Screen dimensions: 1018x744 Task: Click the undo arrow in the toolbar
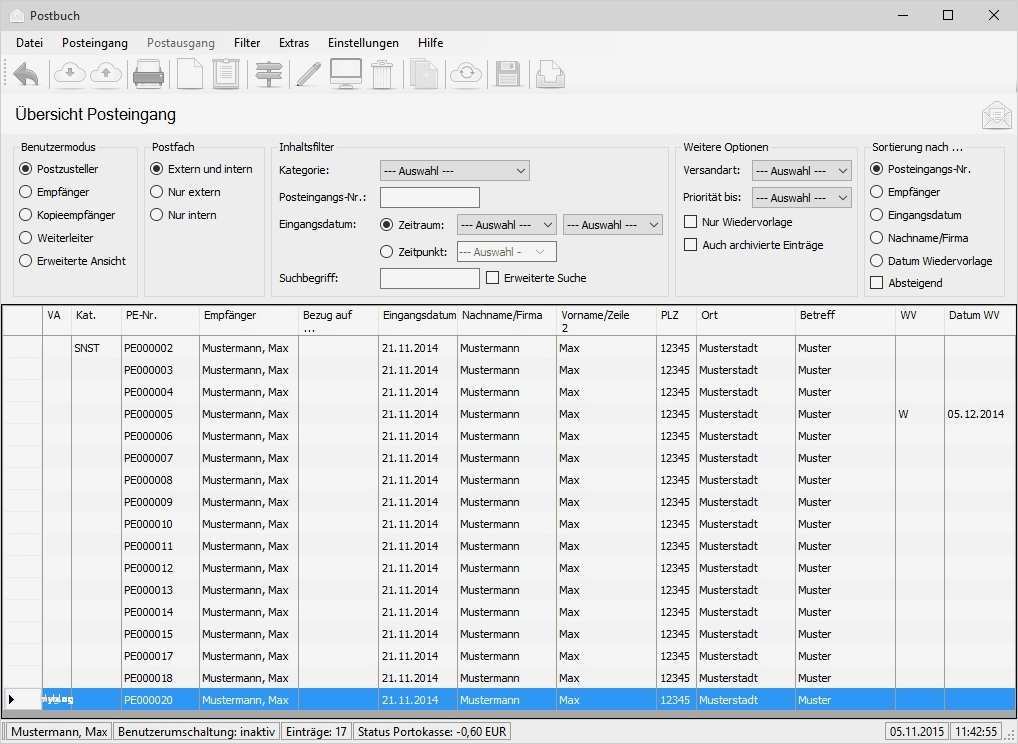pos(26,73)
